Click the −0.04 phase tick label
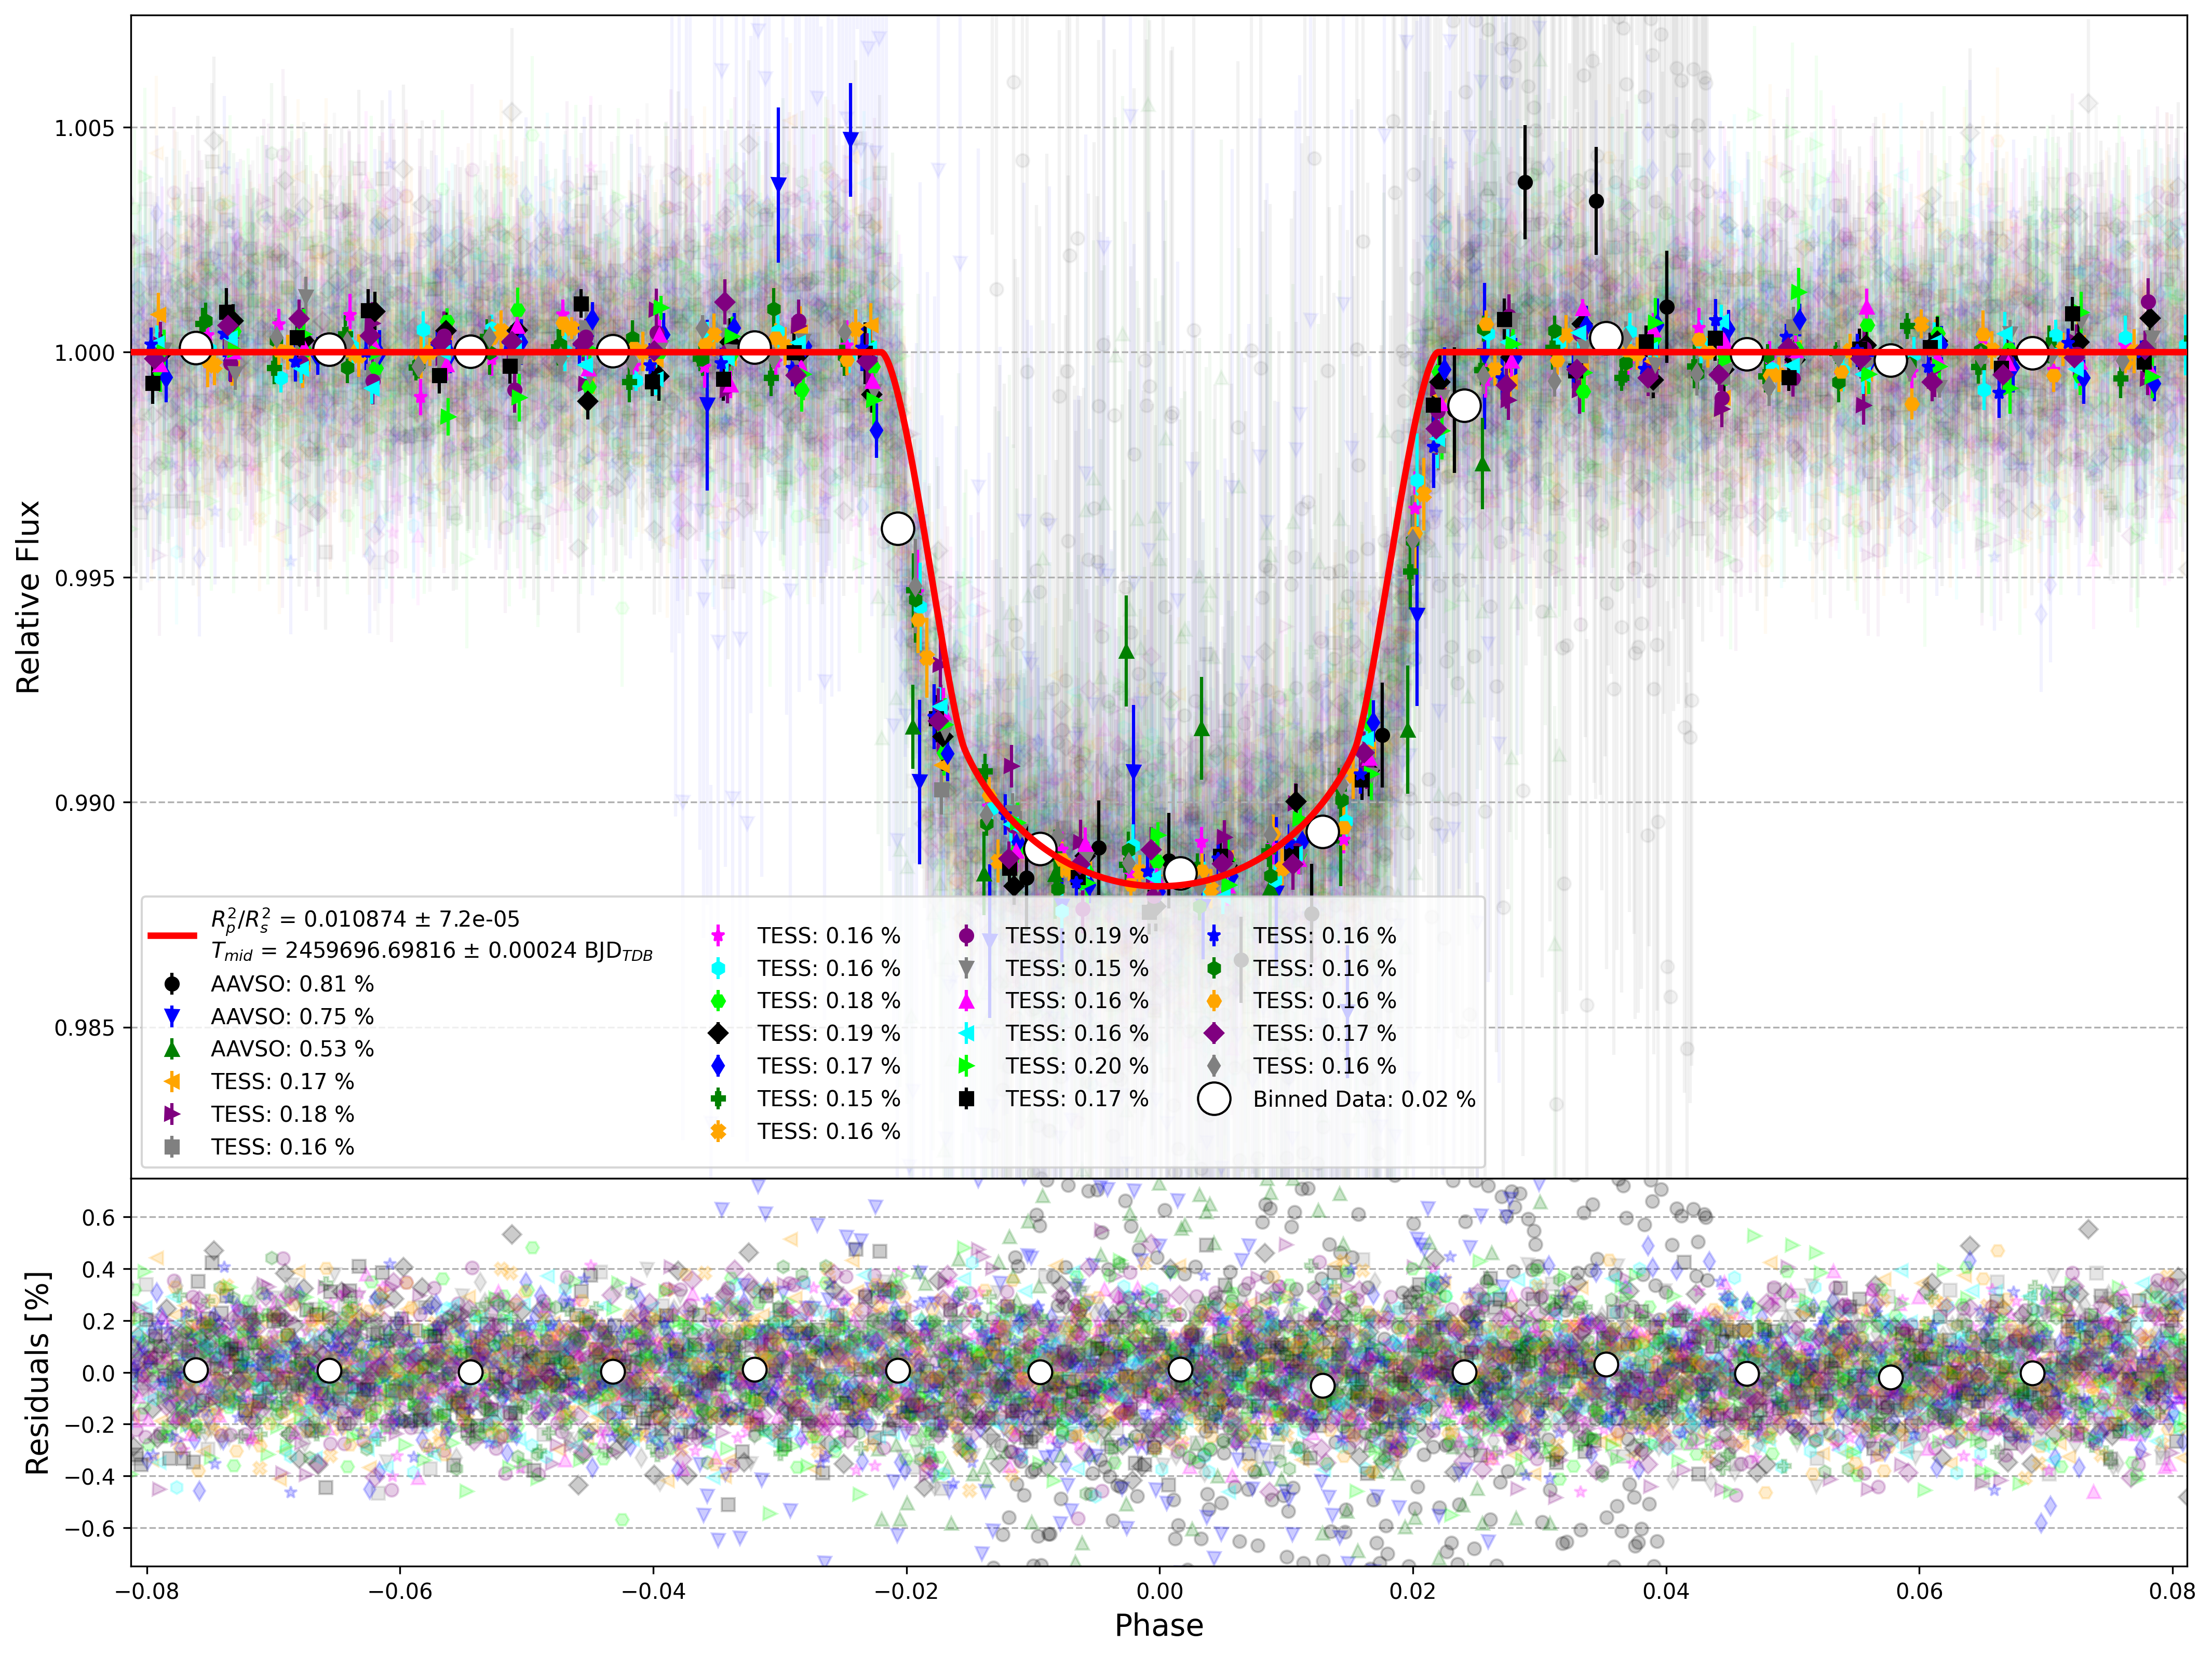Screen dimensions: 2212x1657 coord(653,1590)
